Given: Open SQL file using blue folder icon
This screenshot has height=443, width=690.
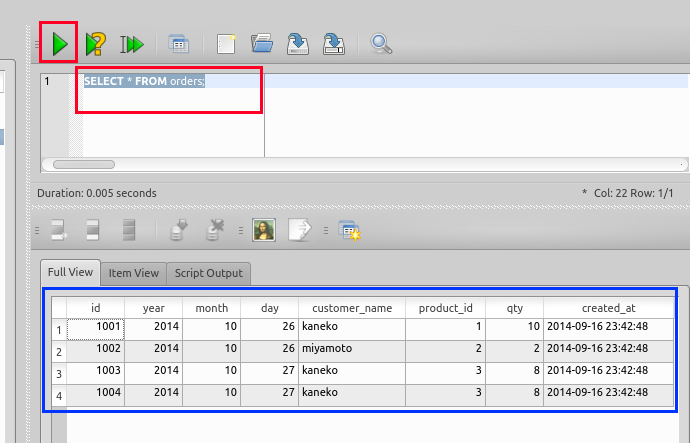Looking at the screenshot, I should tap(262, 44).
